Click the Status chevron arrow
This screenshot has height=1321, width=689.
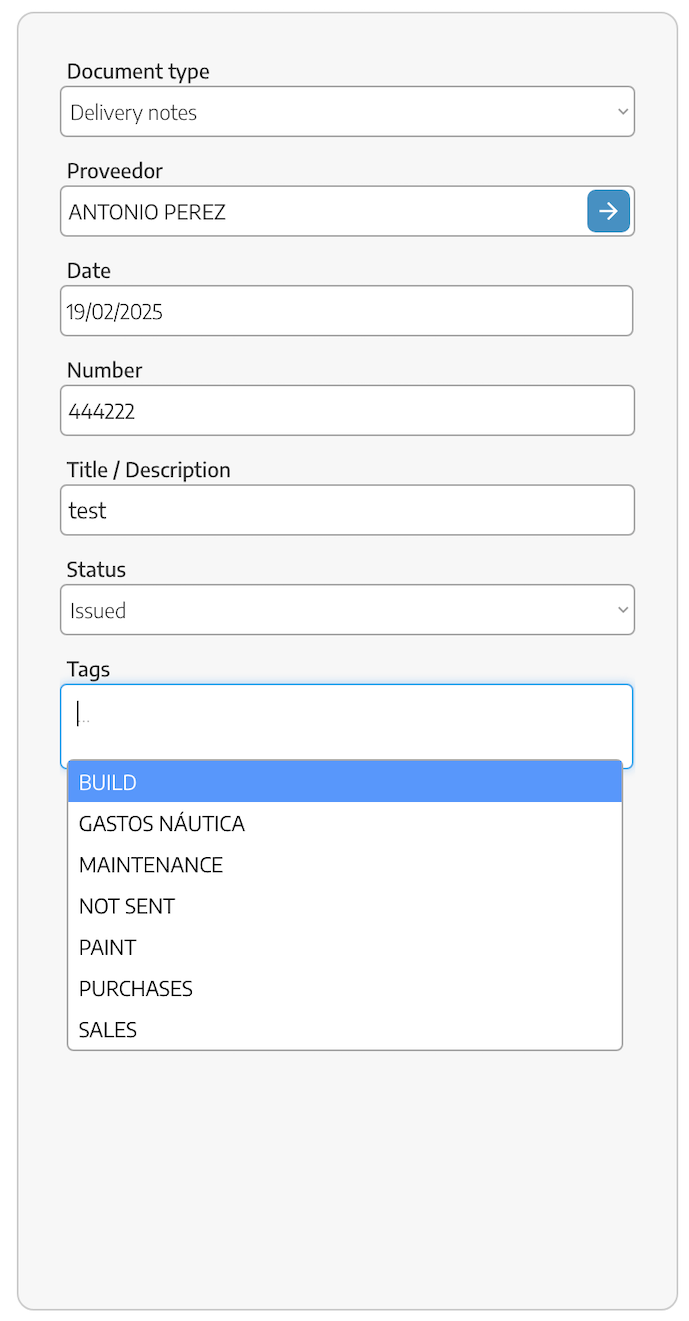pyautogui.click(x=622, y=610)
